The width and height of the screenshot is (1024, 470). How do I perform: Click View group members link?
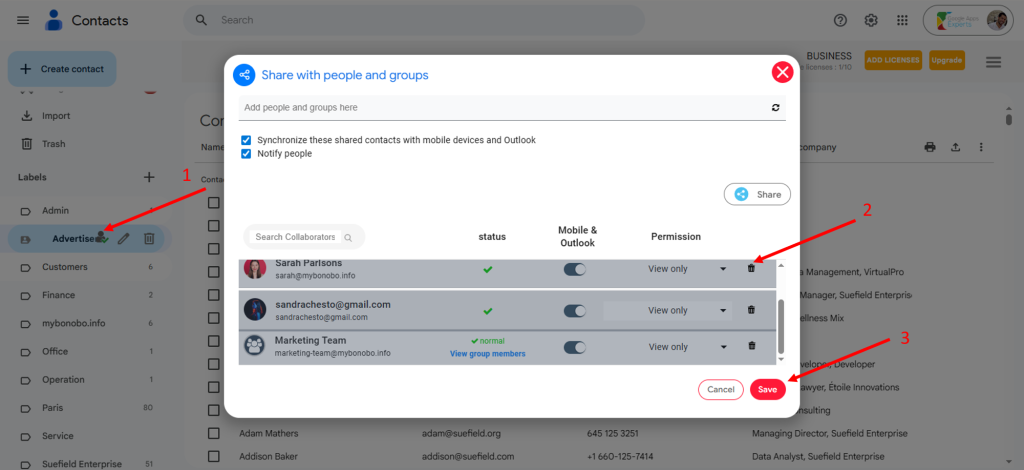[488, 354]
